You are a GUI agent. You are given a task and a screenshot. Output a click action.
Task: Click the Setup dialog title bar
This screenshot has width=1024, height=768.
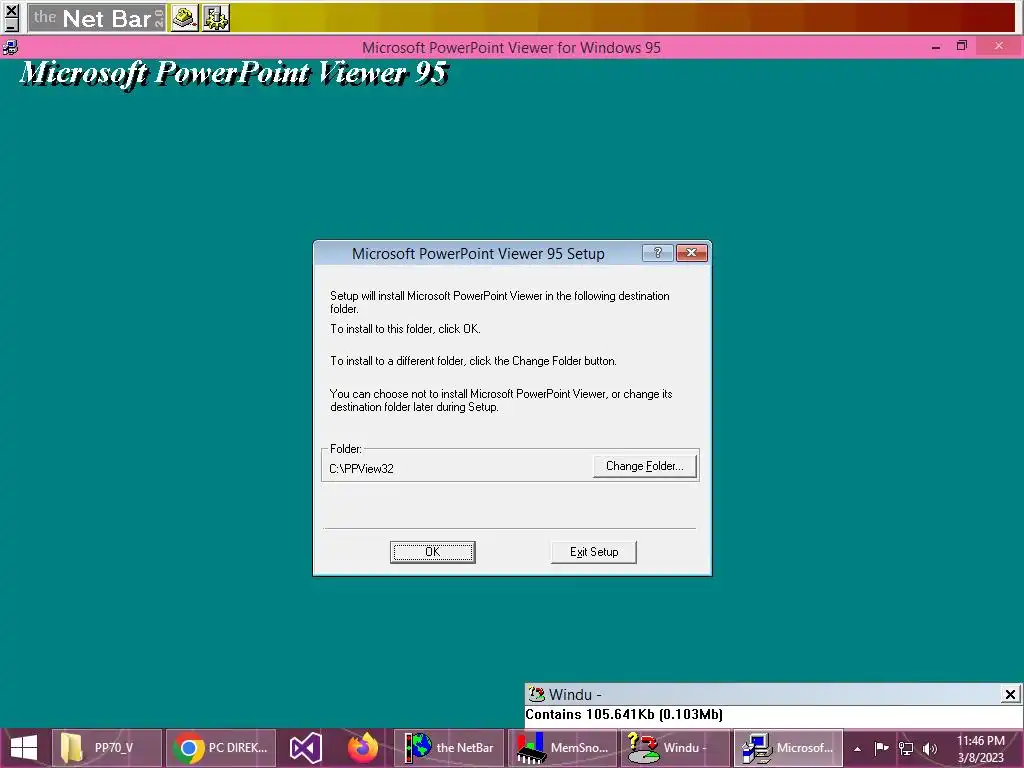click(478, 253)
